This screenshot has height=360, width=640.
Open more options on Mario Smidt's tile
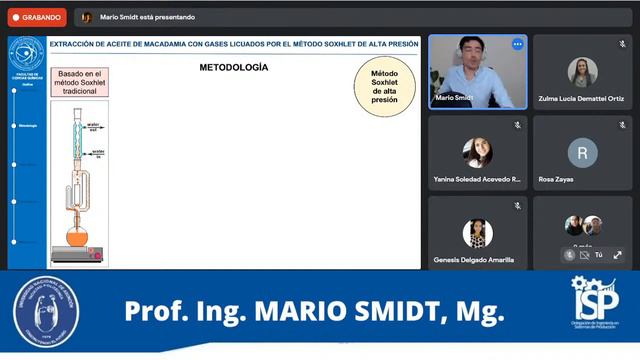(518, 44)
